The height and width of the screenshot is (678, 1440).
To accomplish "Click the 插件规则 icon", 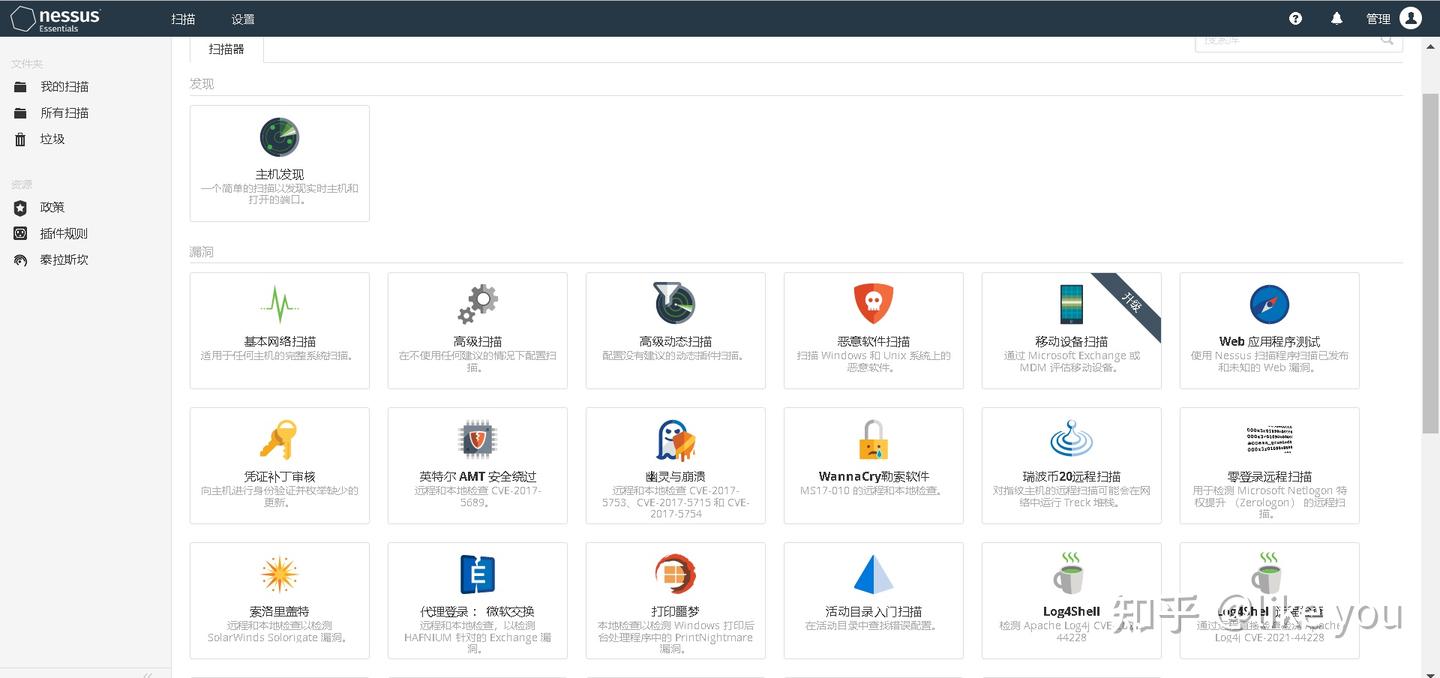I will coord(20,233).
